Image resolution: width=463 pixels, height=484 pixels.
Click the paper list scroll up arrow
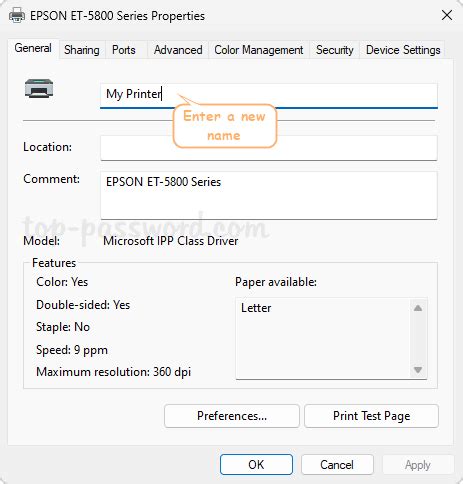point(418,308)
